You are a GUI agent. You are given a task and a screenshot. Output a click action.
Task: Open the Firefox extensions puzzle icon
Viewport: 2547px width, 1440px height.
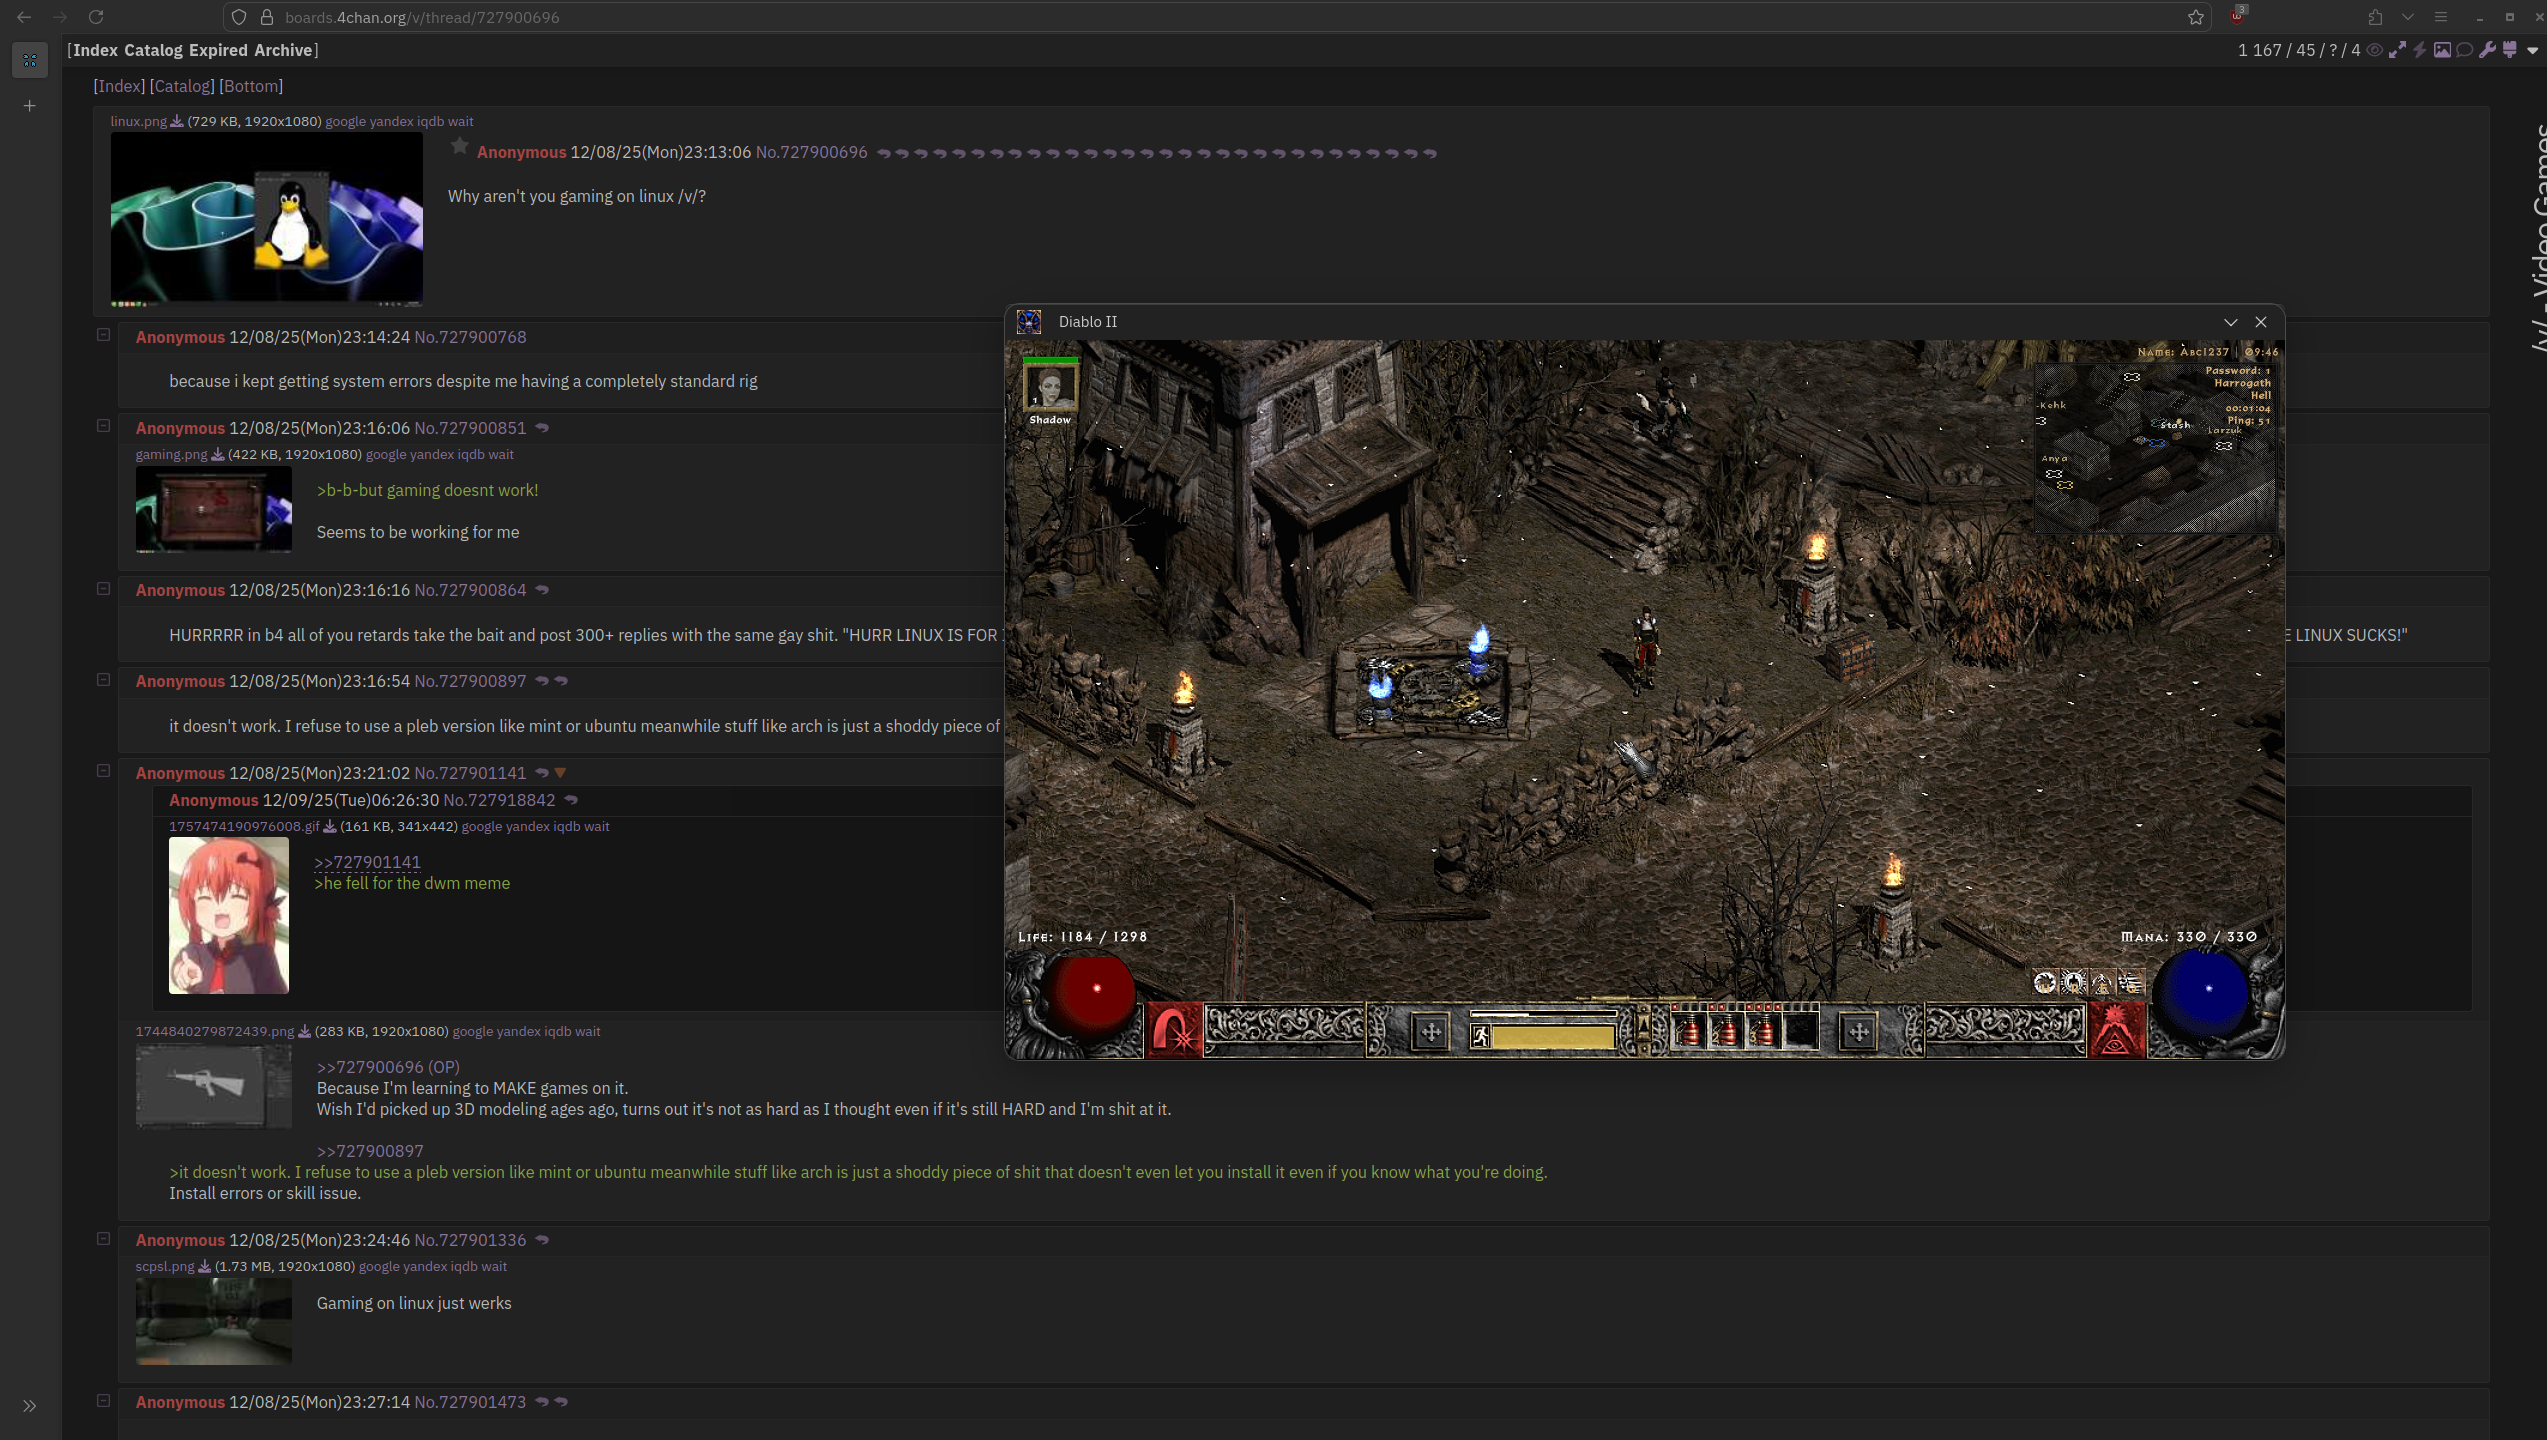click(2375, 17)
